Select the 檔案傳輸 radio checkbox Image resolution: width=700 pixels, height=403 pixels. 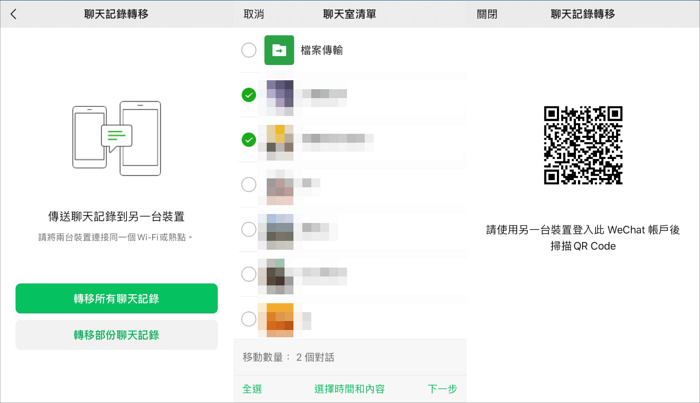pyautogui.click(x=249, y=50)
